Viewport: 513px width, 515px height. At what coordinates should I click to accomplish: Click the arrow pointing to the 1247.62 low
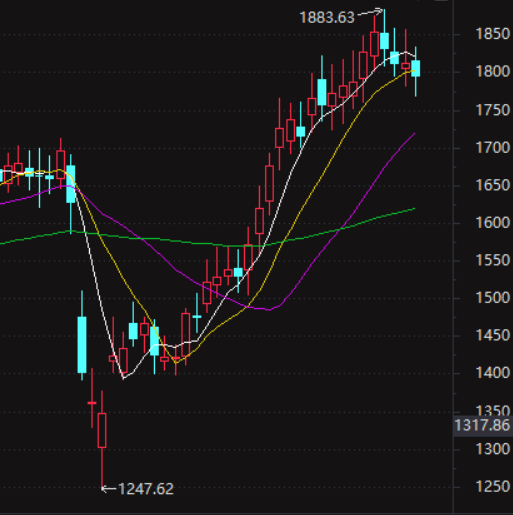[109, 489]
